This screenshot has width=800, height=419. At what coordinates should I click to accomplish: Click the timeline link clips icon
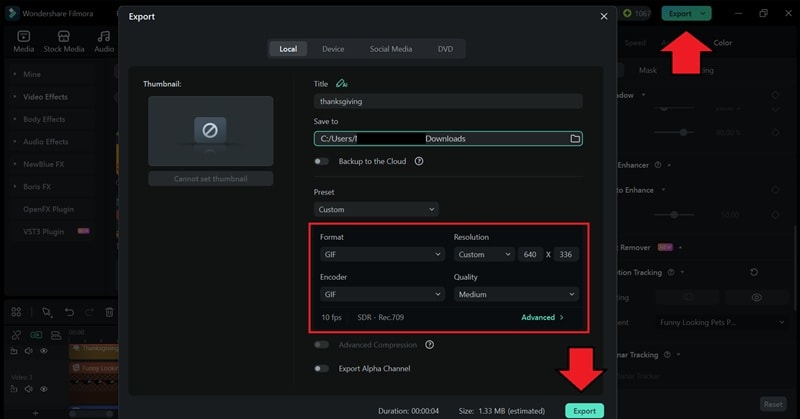pyautogui.click(x=16, y=335)
